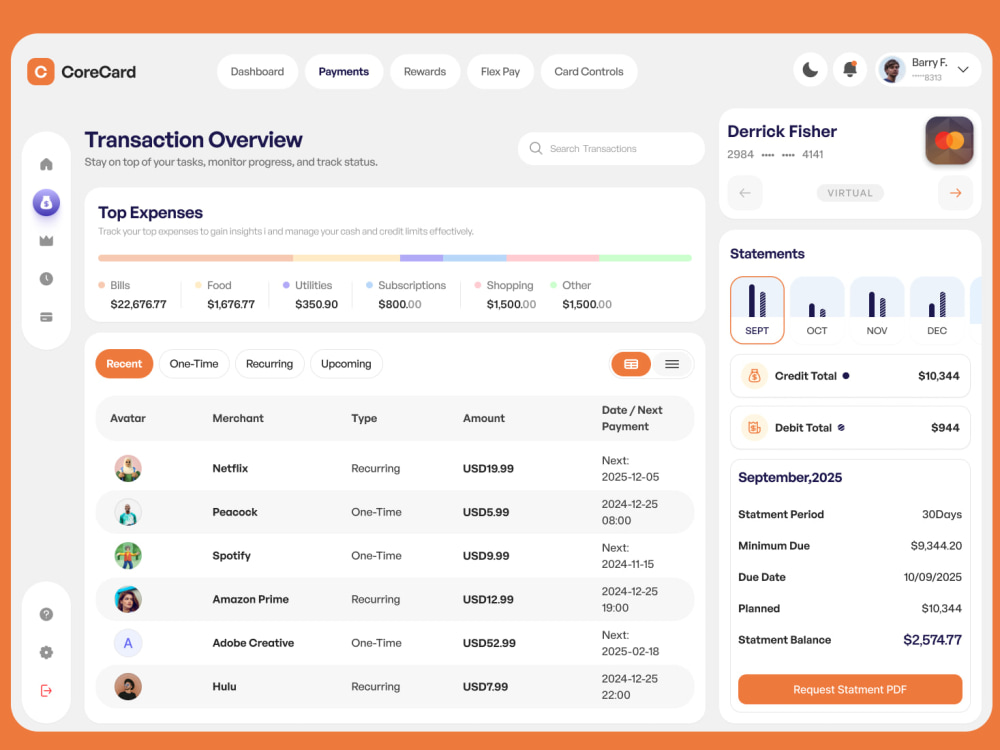The width and height of the screenshot is (1000, 750).
Task: Switch to table view toggle
Action: [x=631, y=364]
